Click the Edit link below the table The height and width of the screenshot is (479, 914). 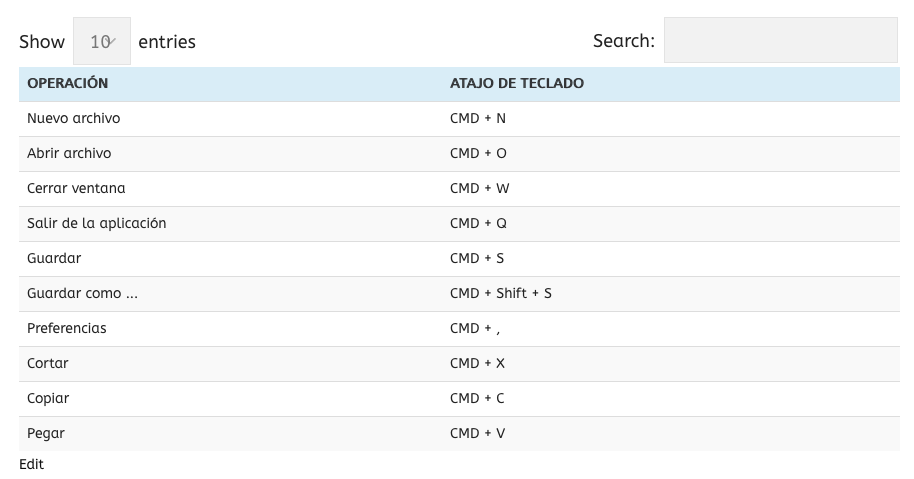tap(32, 464)
